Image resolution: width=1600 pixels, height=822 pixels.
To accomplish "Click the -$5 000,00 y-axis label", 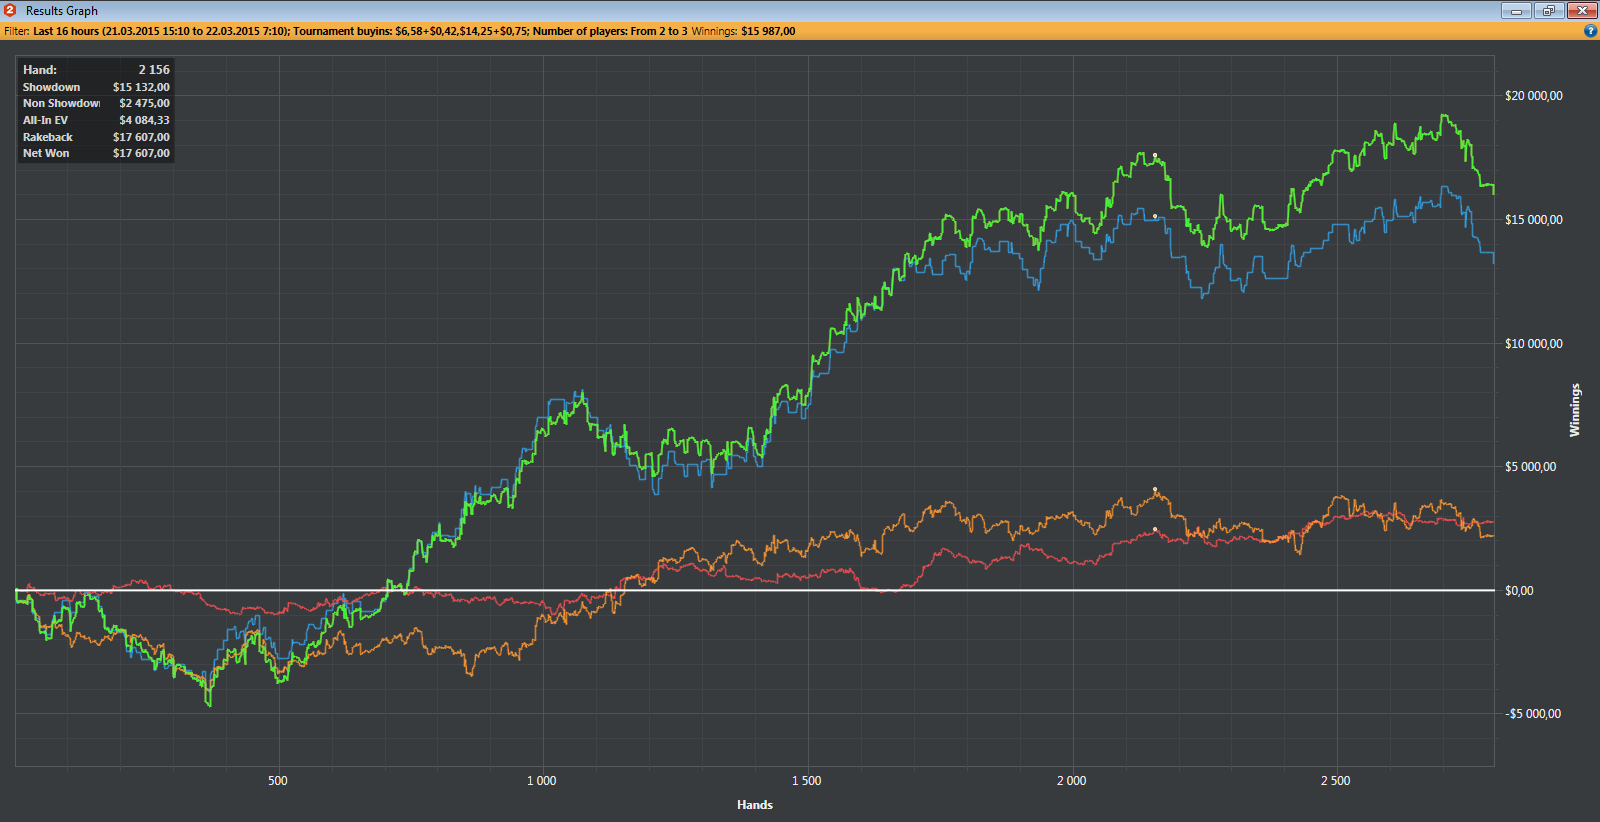I will (x=1533, y=714).
